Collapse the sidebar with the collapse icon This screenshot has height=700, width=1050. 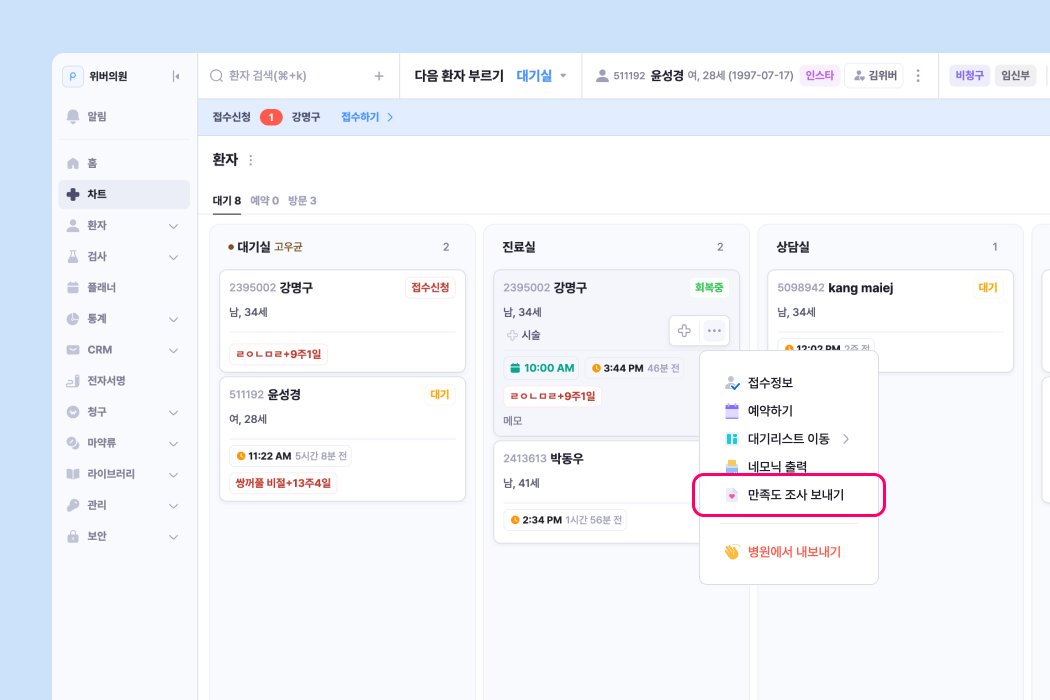tap(176, 76)
